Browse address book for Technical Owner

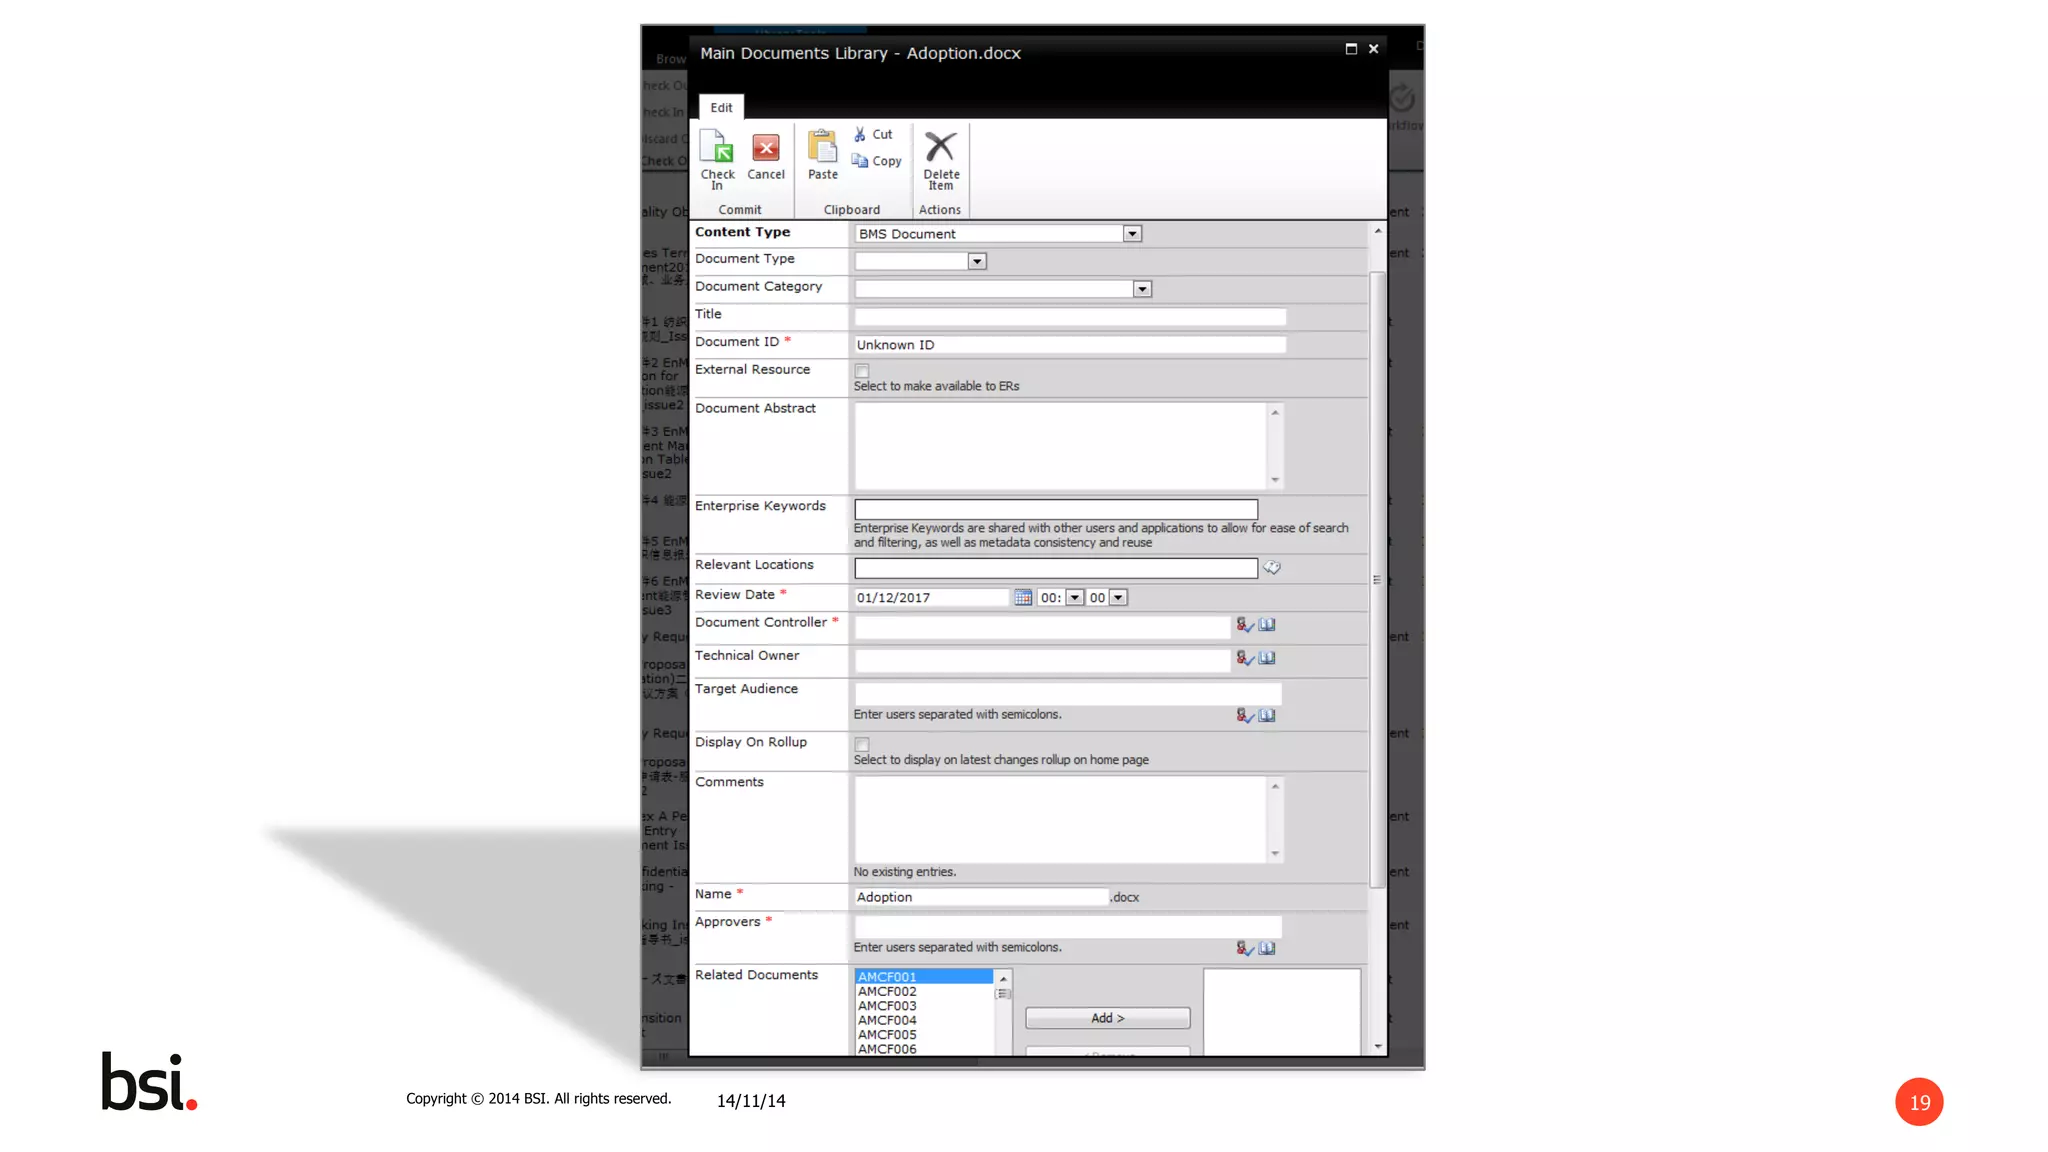[1267, 658]
